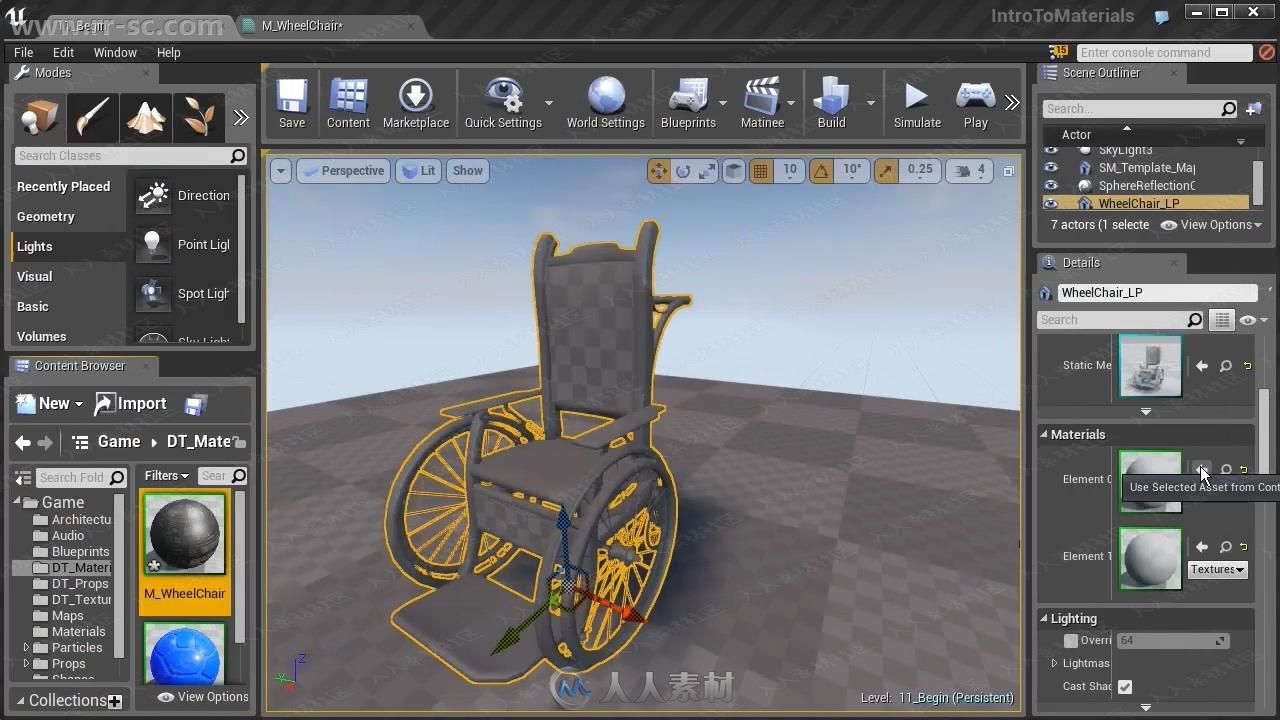Select the translate gizmo tool in viewport
This screenshot has width=1280, height=720.
(658, 171)
